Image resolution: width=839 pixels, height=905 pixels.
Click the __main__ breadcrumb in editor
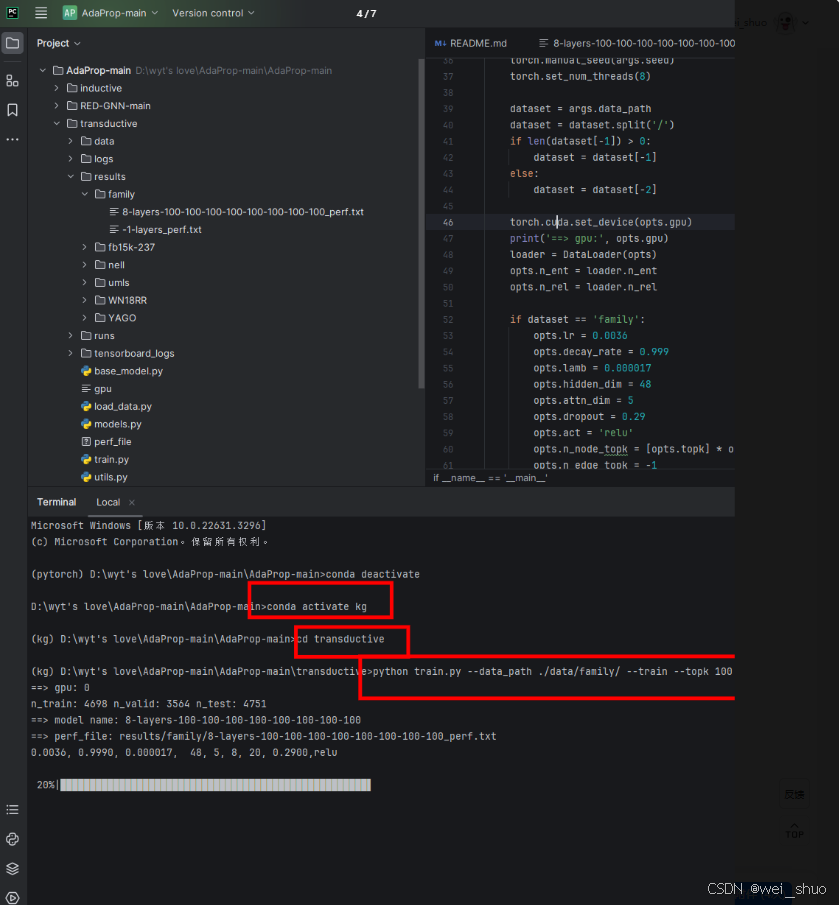click(x=490, y=478)
